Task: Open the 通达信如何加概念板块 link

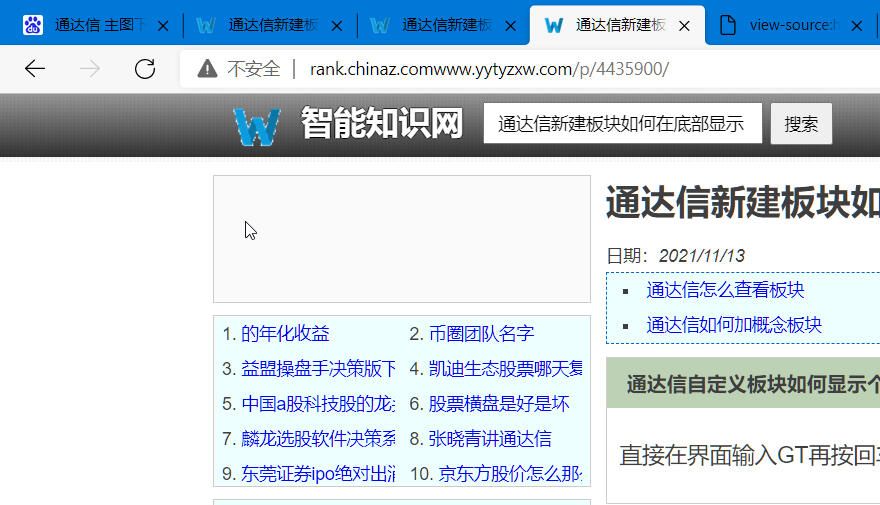Action: (x=734, y=325)
